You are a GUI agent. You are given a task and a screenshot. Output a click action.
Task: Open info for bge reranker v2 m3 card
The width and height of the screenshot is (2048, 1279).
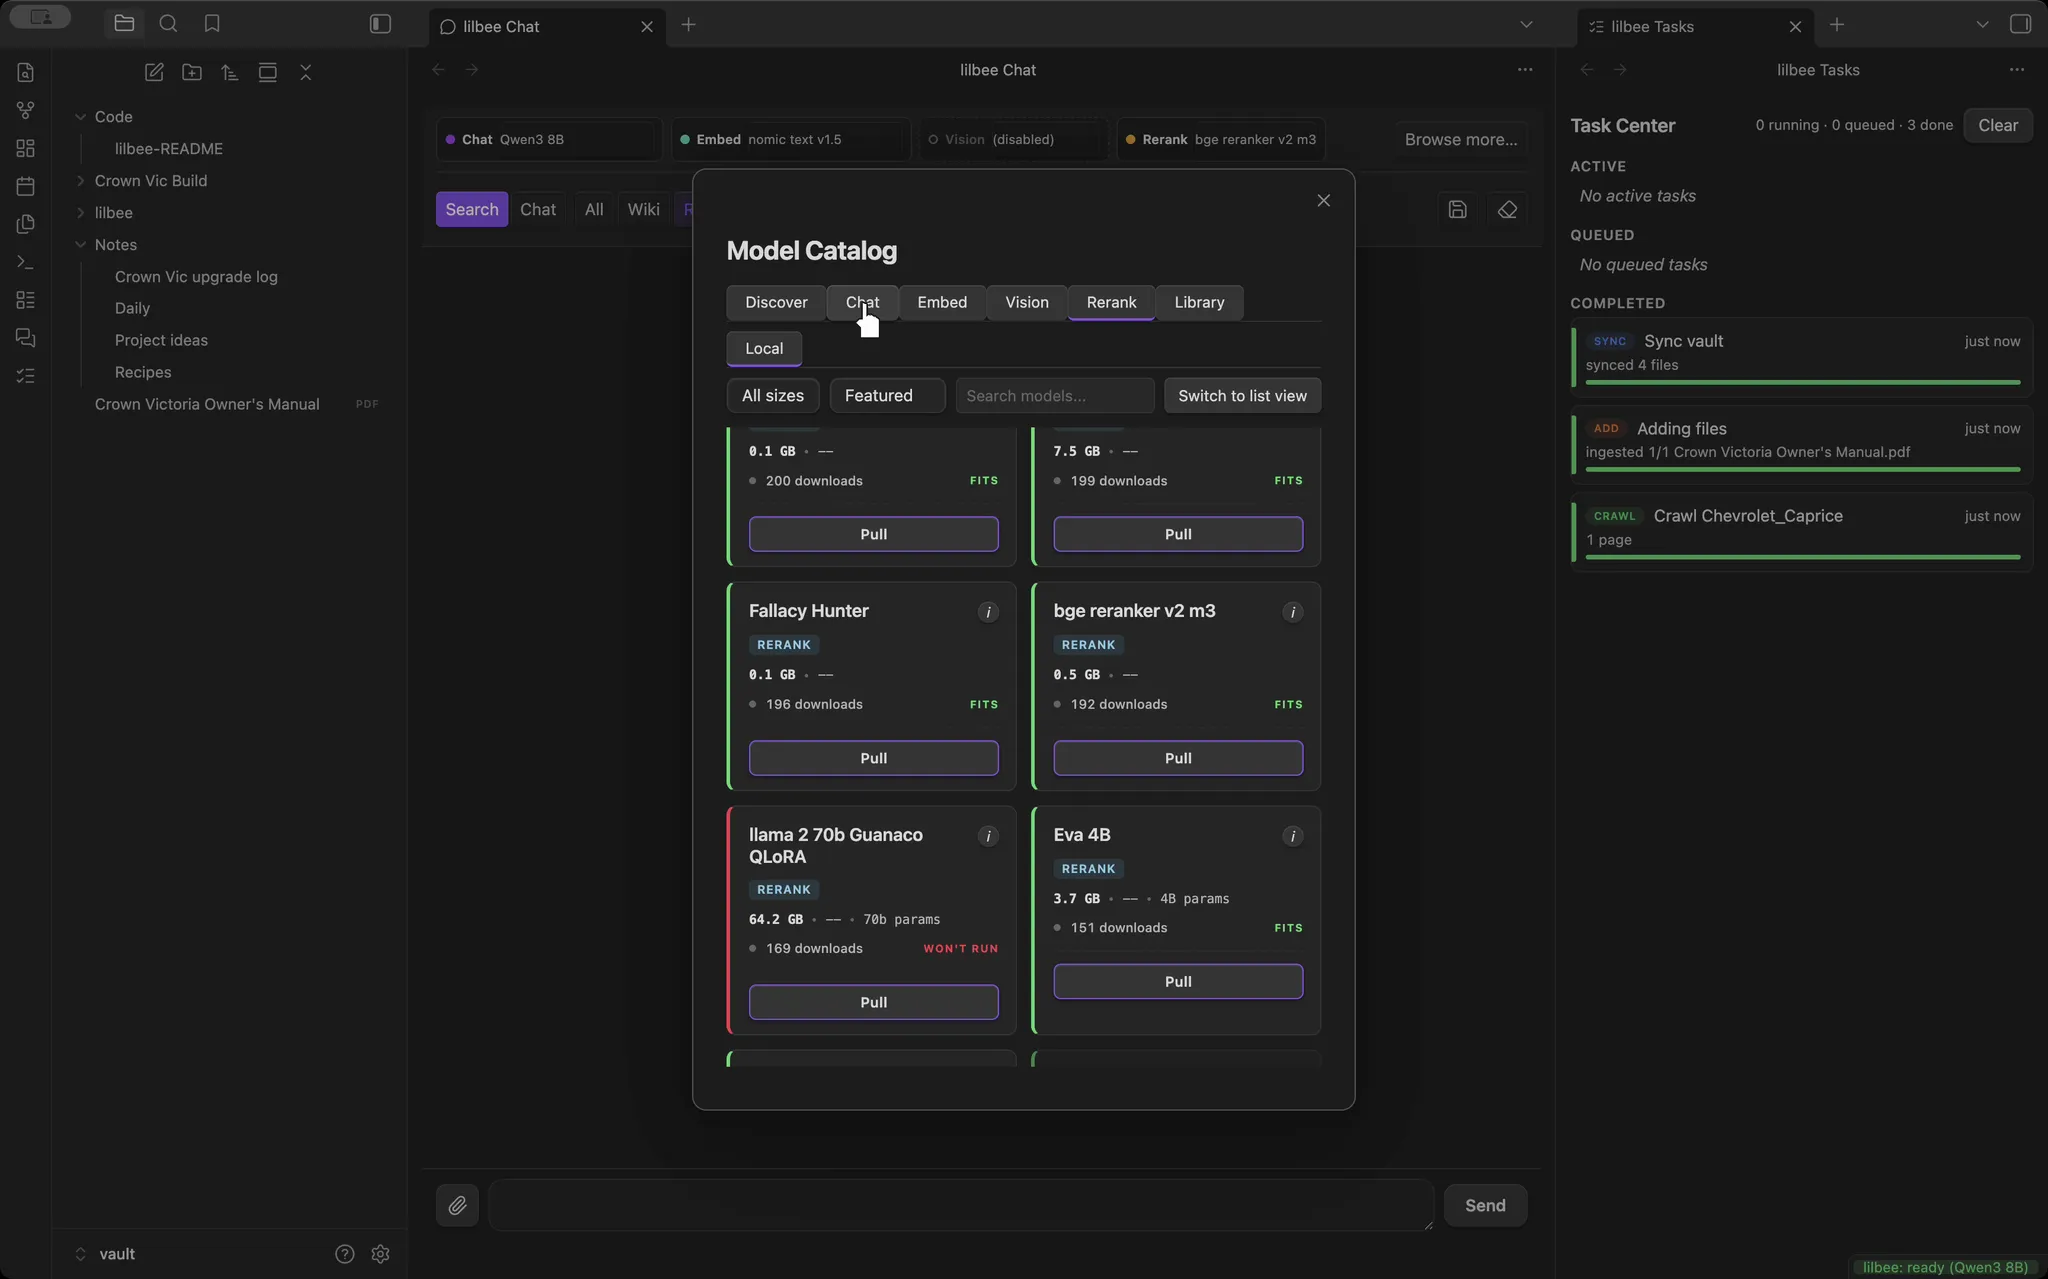point(1292,612)
